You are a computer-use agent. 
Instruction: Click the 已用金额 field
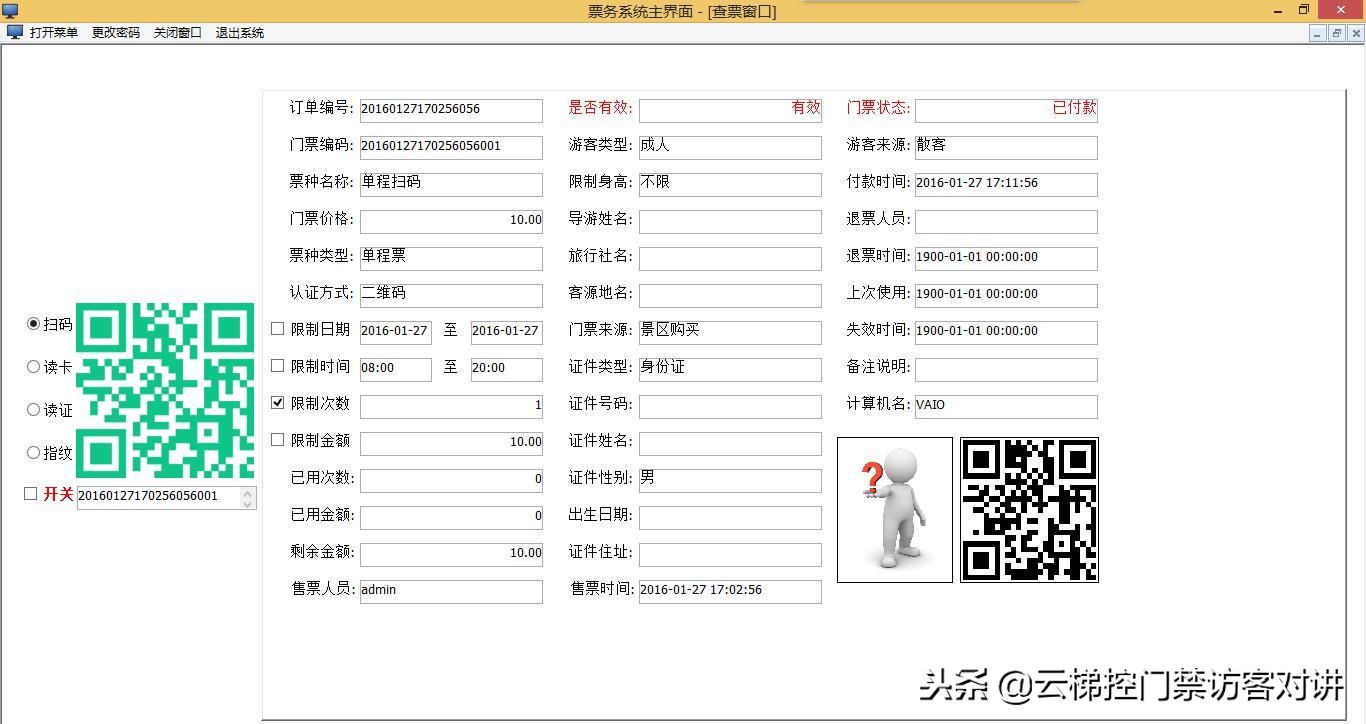(x=451, y=517)
